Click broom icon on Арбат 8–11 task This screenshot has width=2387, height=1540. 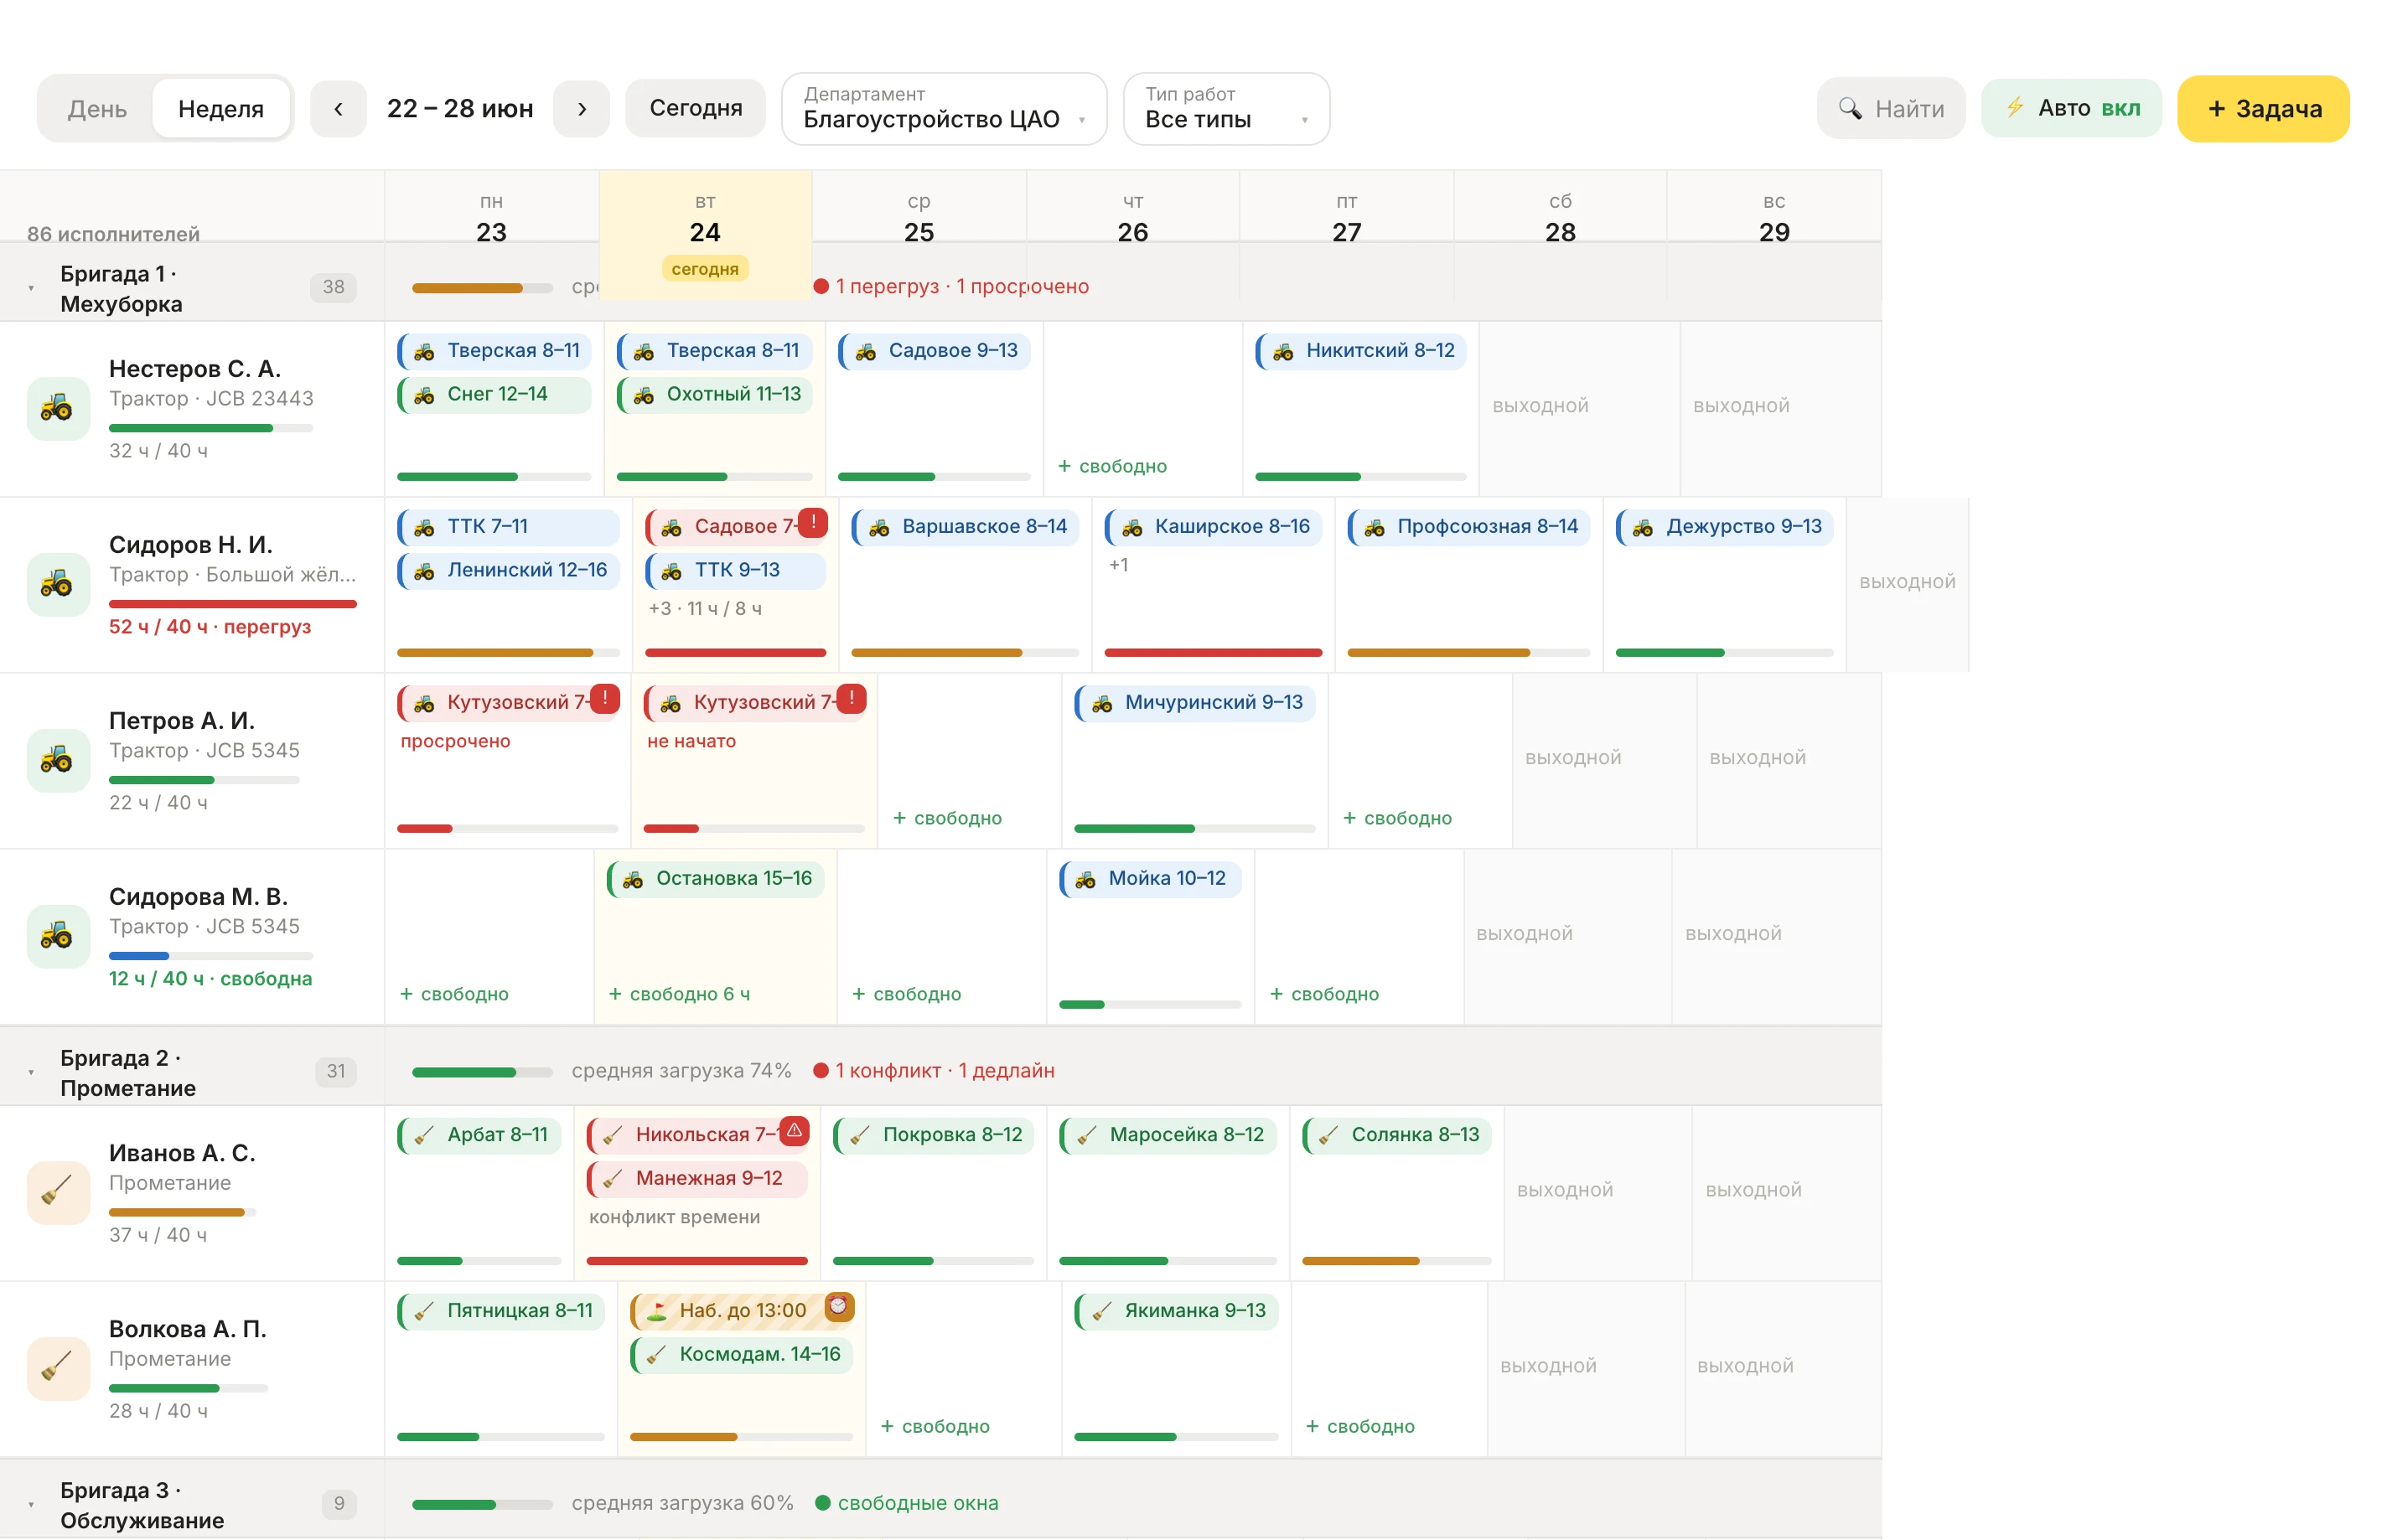[424, 1135]
